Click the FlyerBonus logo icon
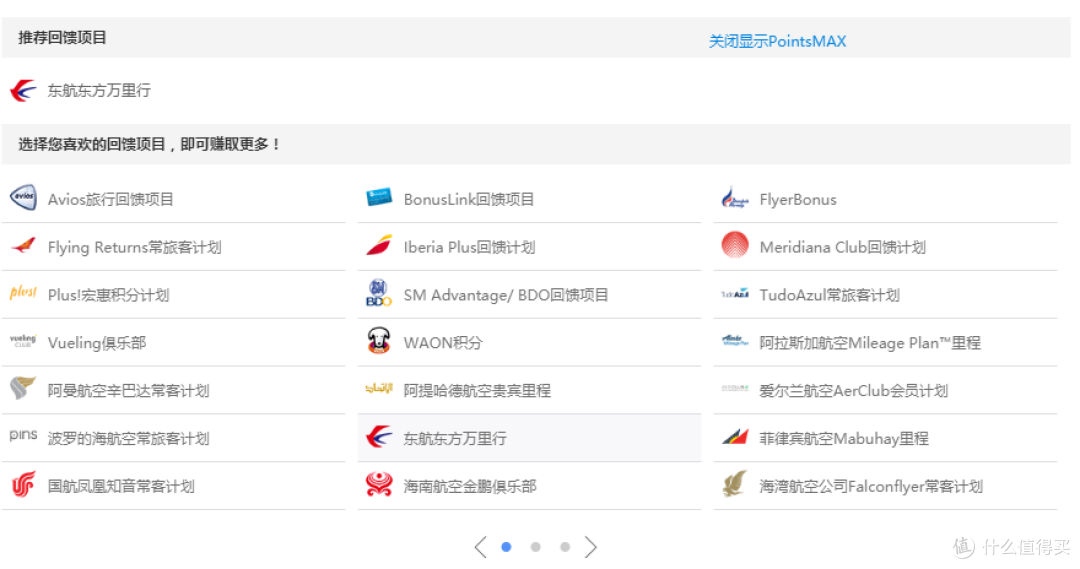Image resolution: width=1080 pixels, height=569 pixels. 735,198
